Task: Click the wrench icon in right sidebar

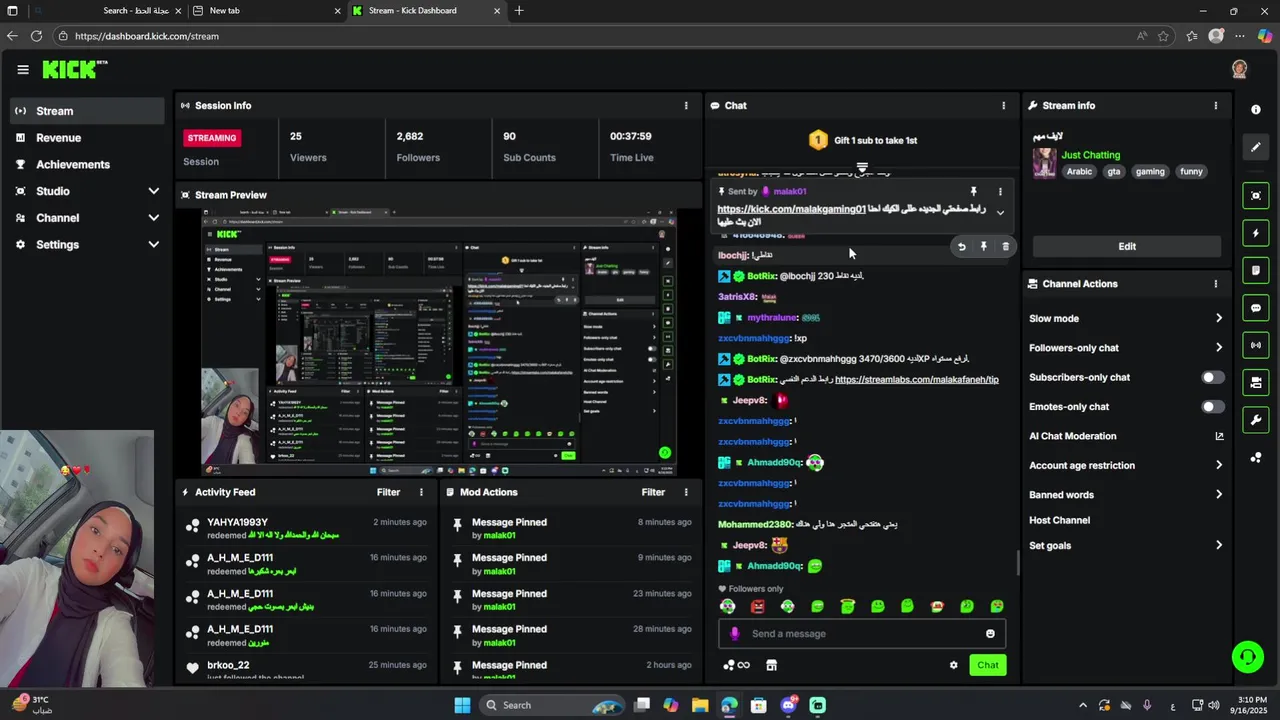Action: click(x=1256, y=420)
